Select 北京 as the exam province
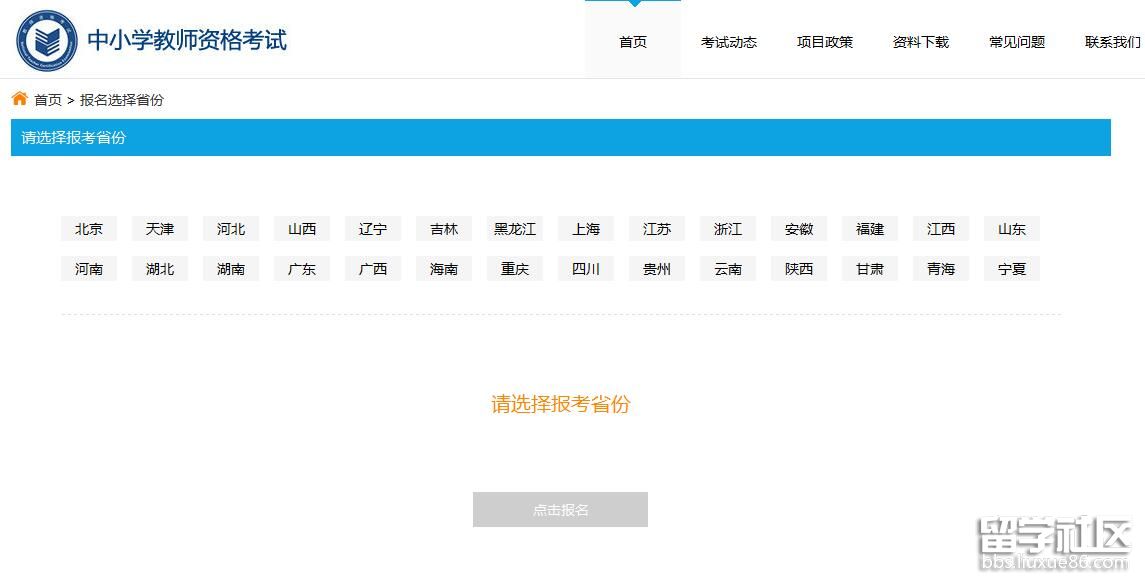 pyautogui.click(x=88, y=228)
